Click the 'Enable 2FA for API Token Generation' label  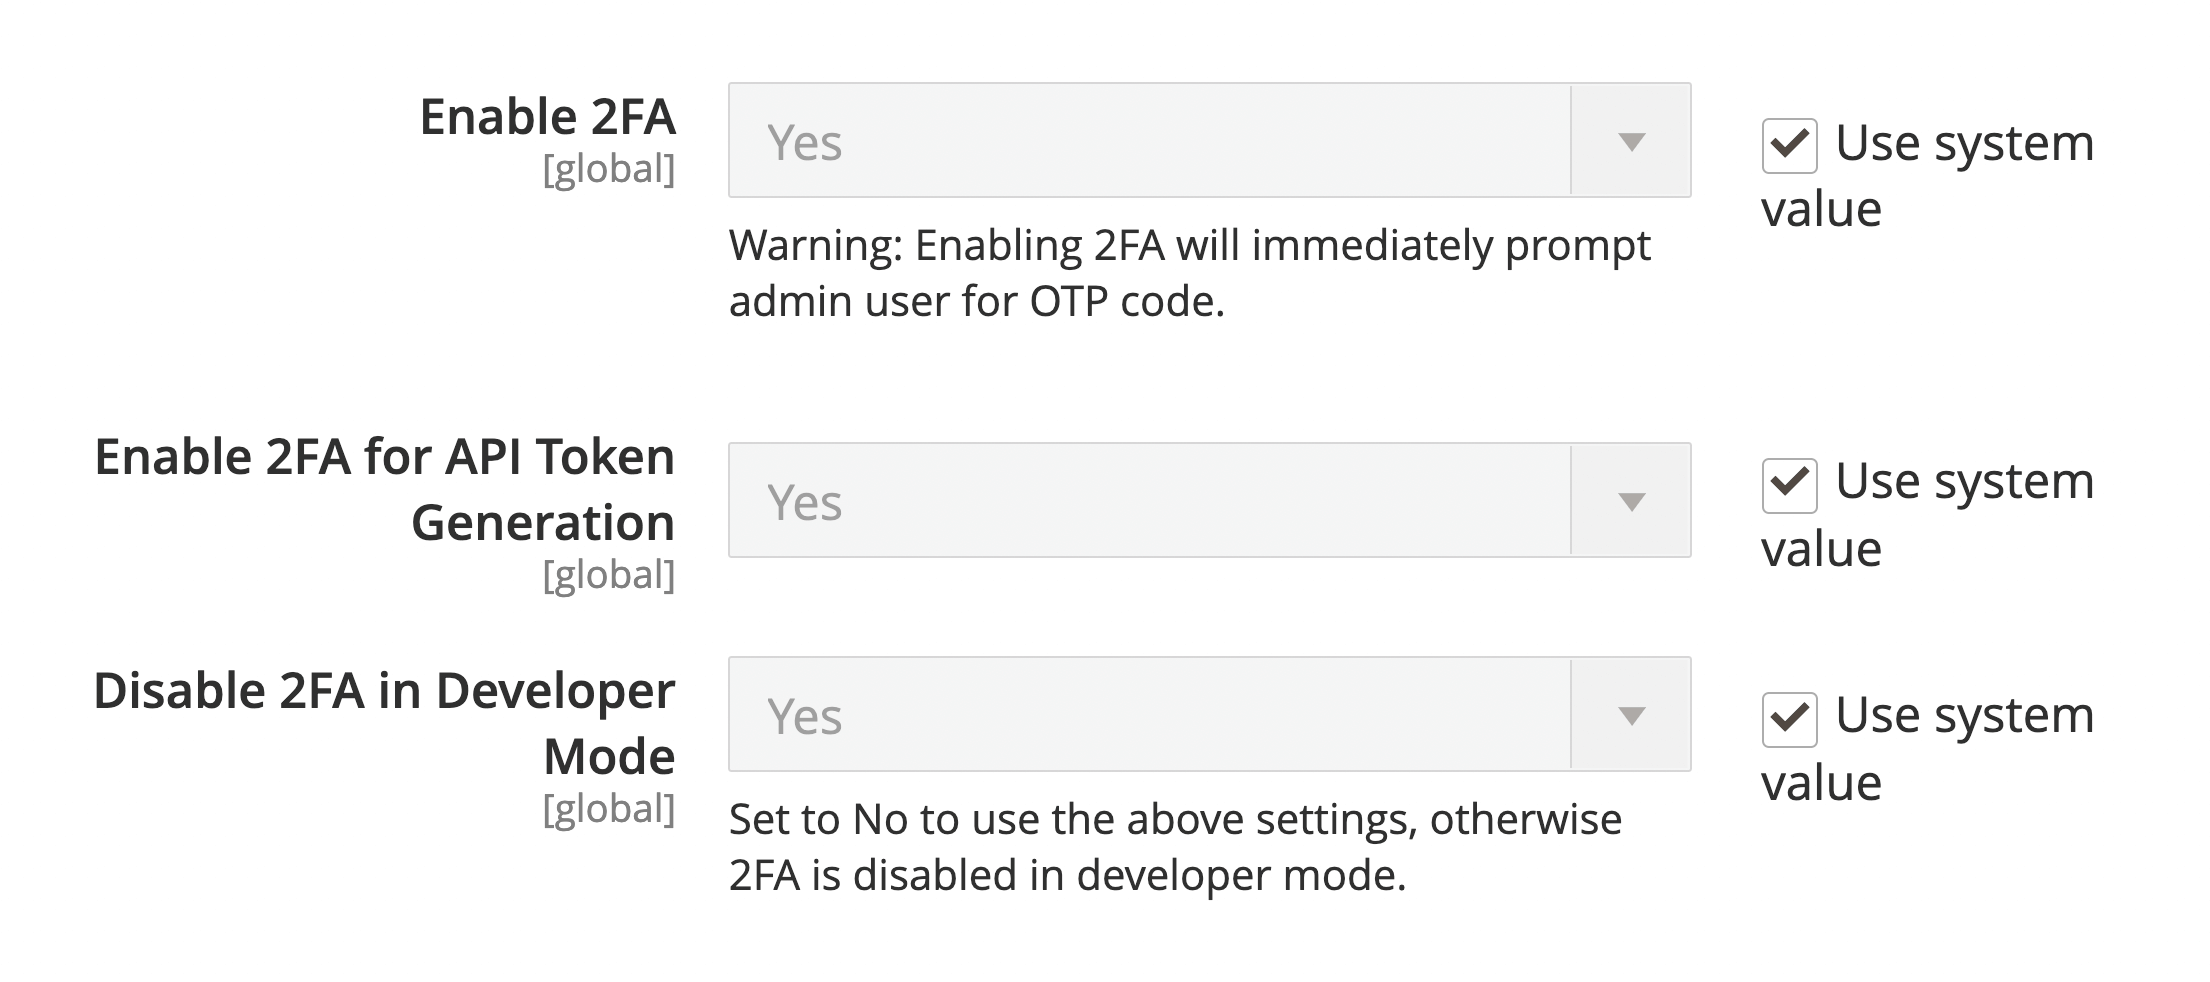coord(385,489)
